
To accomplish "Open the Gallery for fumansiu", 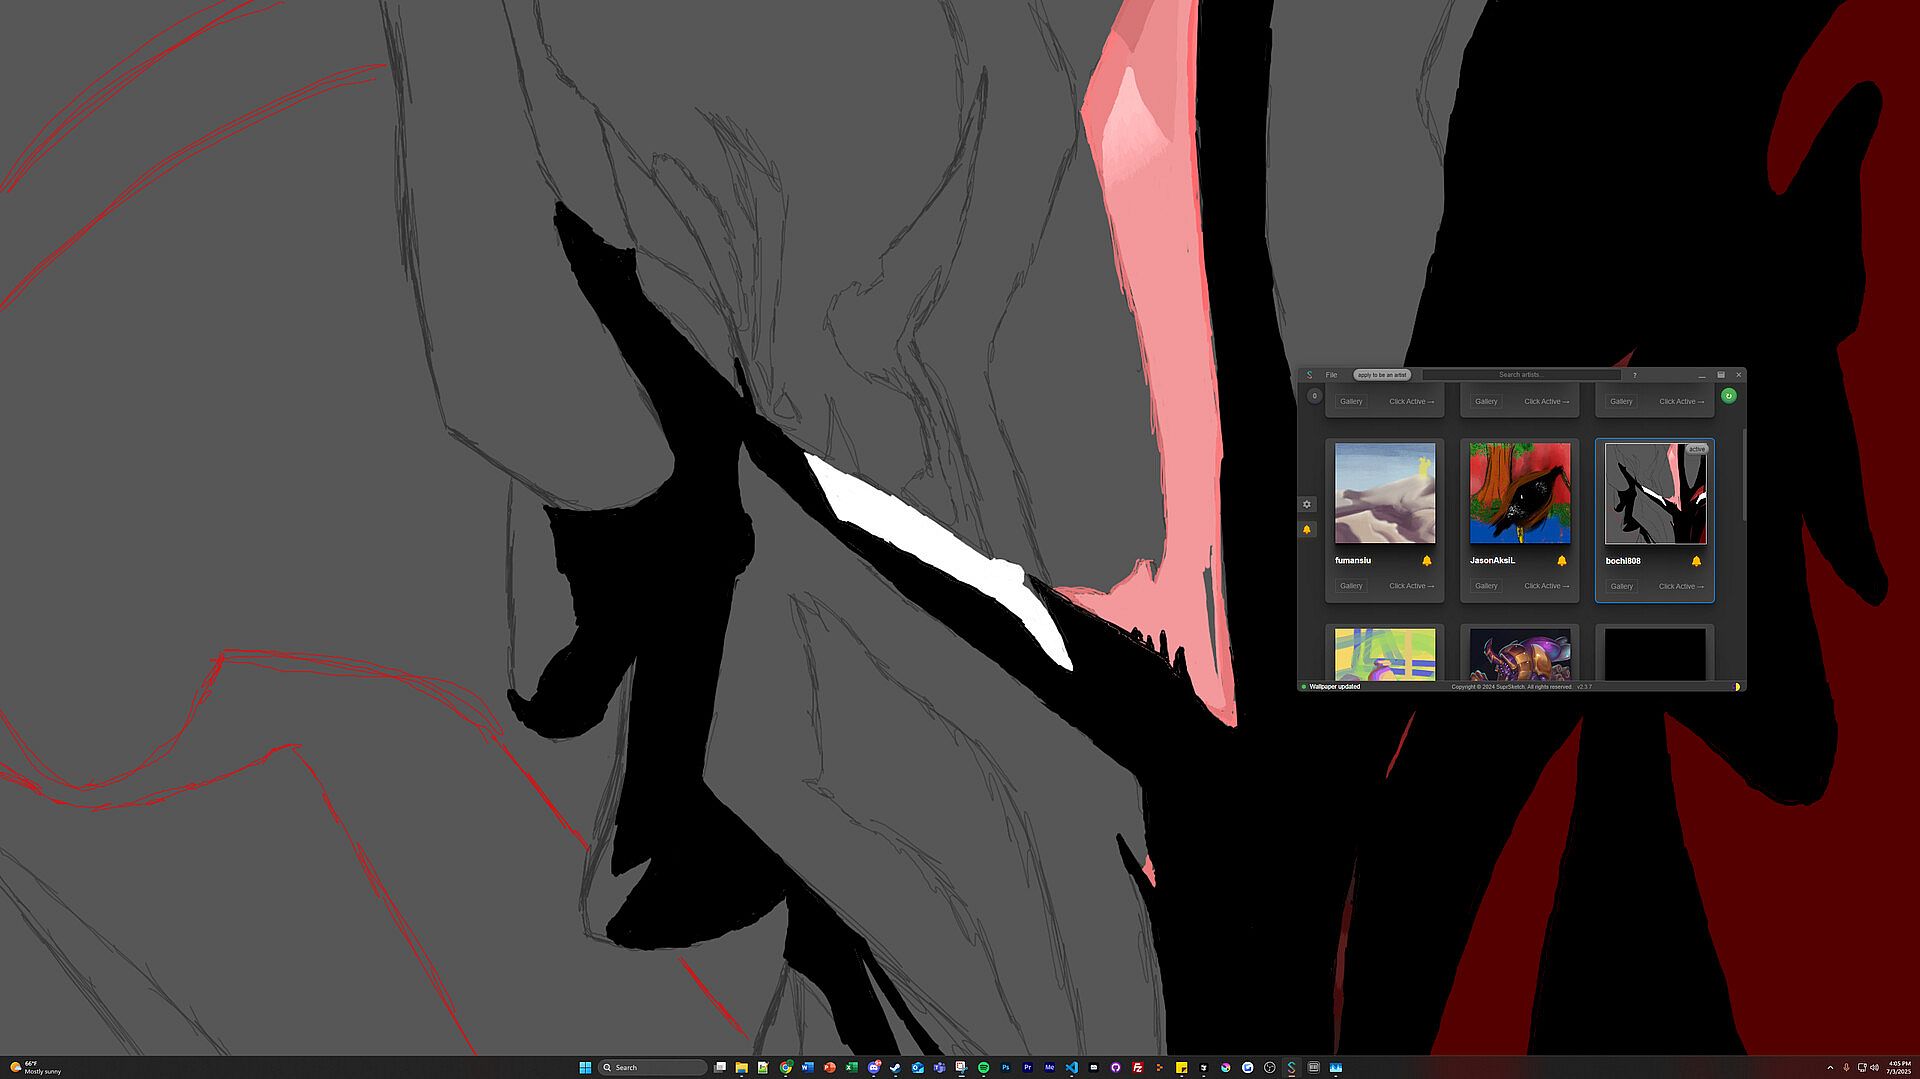I will click(1351, 586).
